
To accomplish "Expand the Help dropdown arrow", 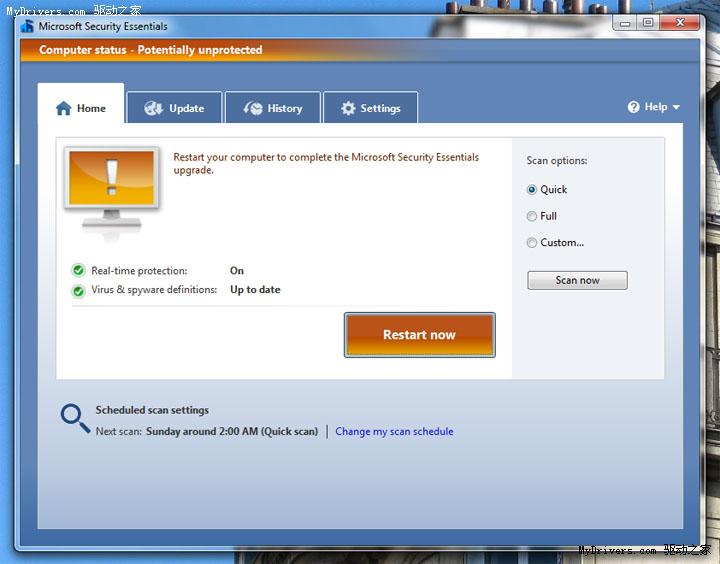I will [x=676, y=107].
